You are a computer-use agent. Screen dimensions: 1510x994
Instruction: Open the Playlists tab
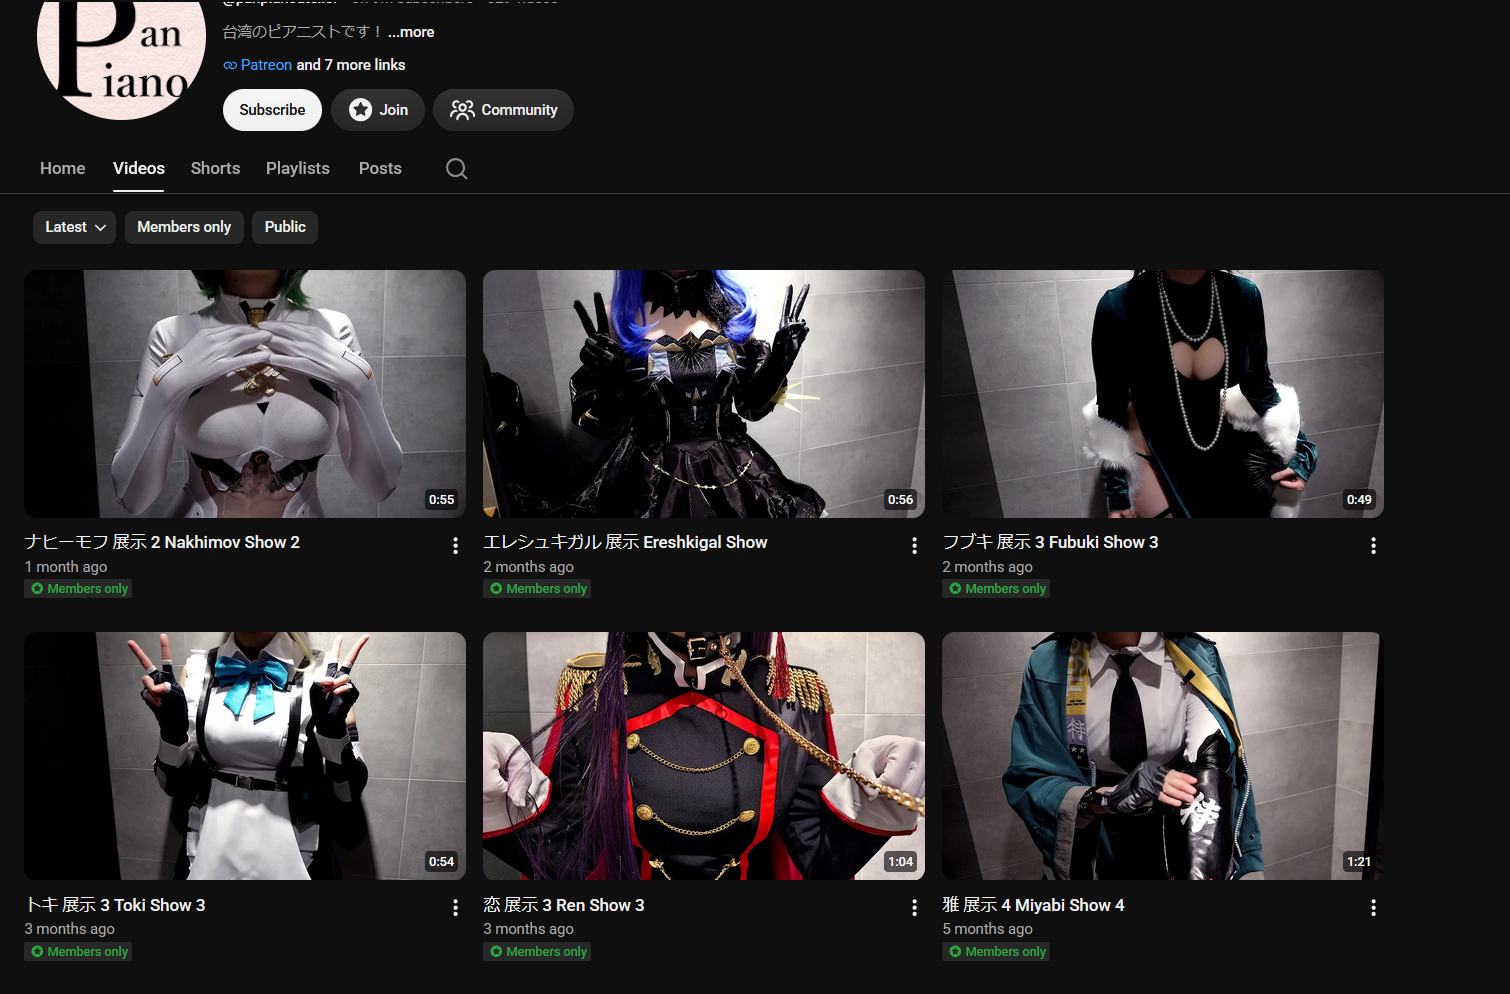coord(298,168)
